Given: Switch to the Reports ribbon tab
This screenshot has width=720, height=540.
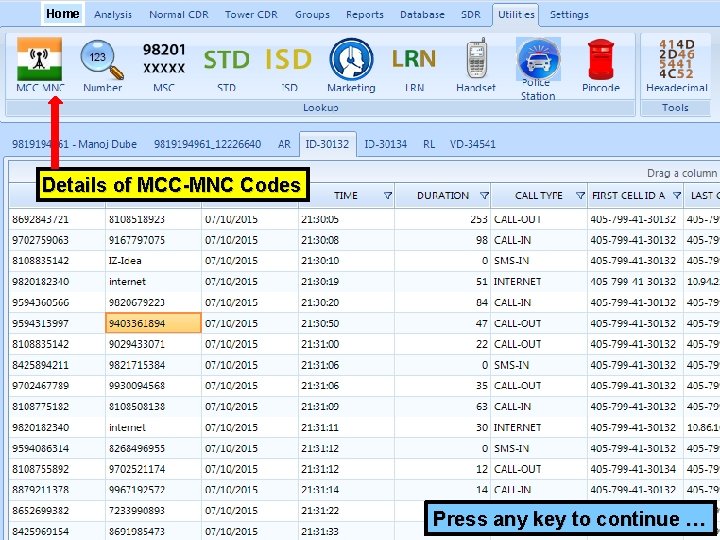Looking at the screenshot, I should [x=365, y=15].
